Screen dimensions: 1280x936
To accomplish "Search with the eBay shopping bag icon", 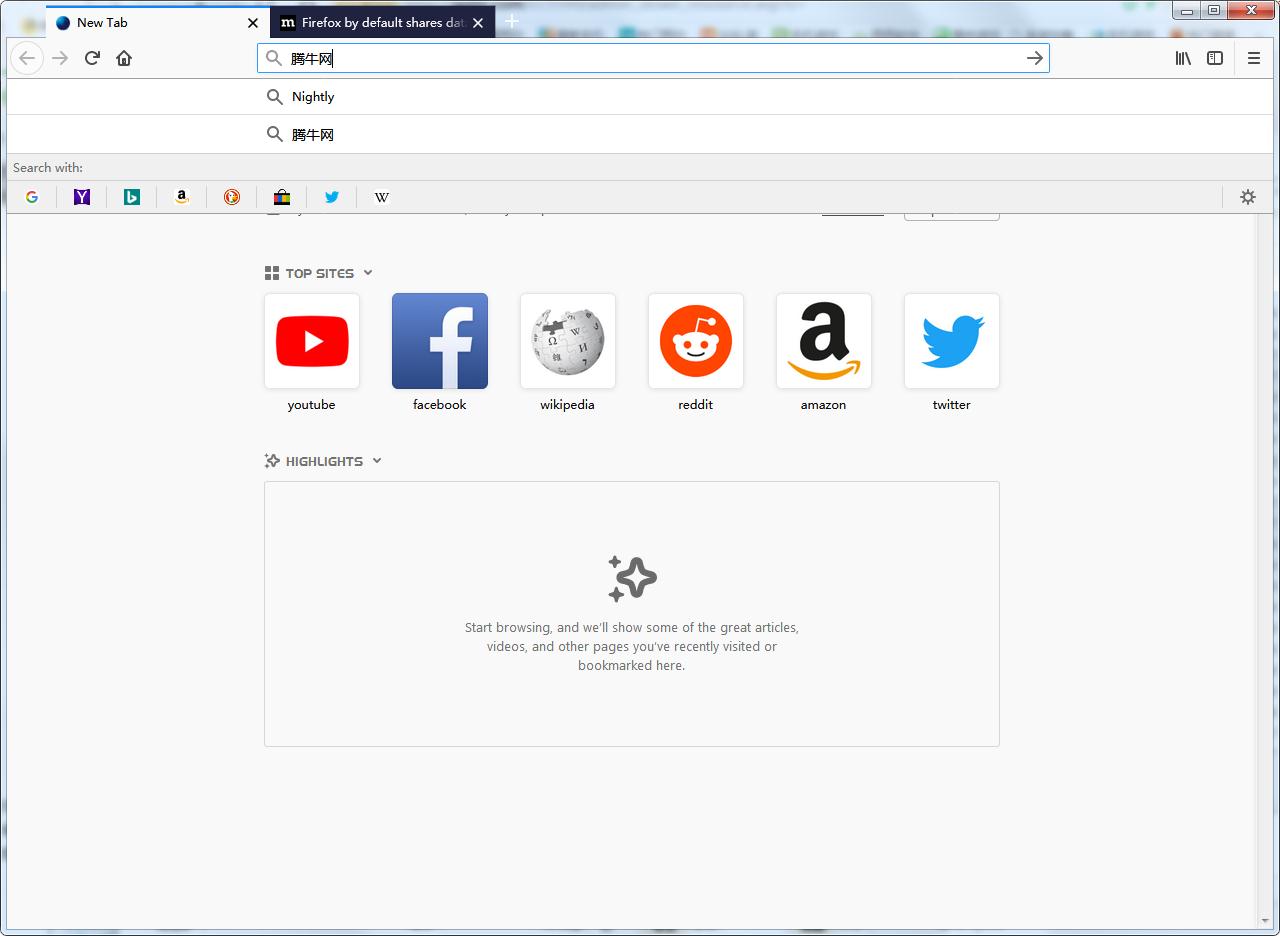I will pyautogui.click(x=282, y=197).
